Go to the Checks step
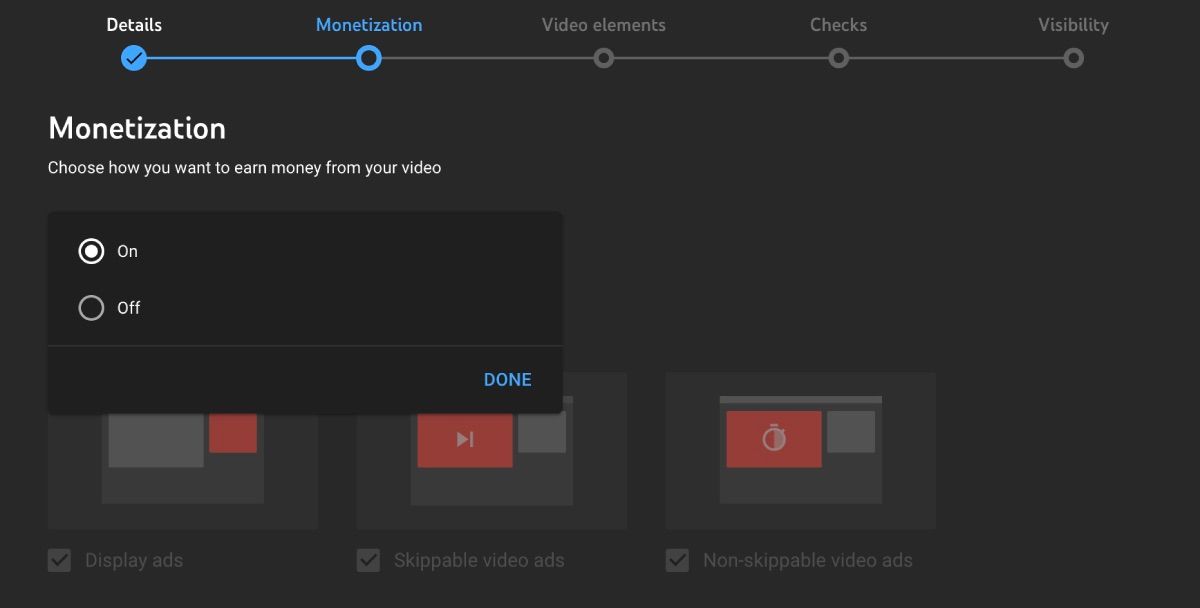 point(838,24)
